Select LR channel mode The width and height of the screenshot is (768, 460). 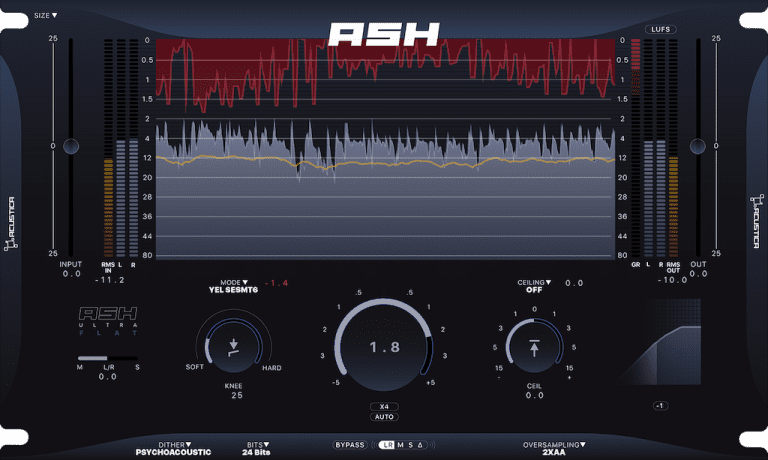[387, 445]
